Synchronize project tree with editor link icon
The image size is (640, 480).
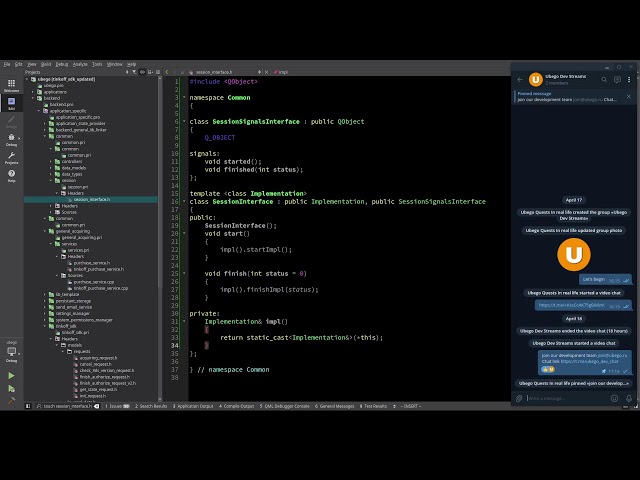pyautogui.click(x=142, y=72)
